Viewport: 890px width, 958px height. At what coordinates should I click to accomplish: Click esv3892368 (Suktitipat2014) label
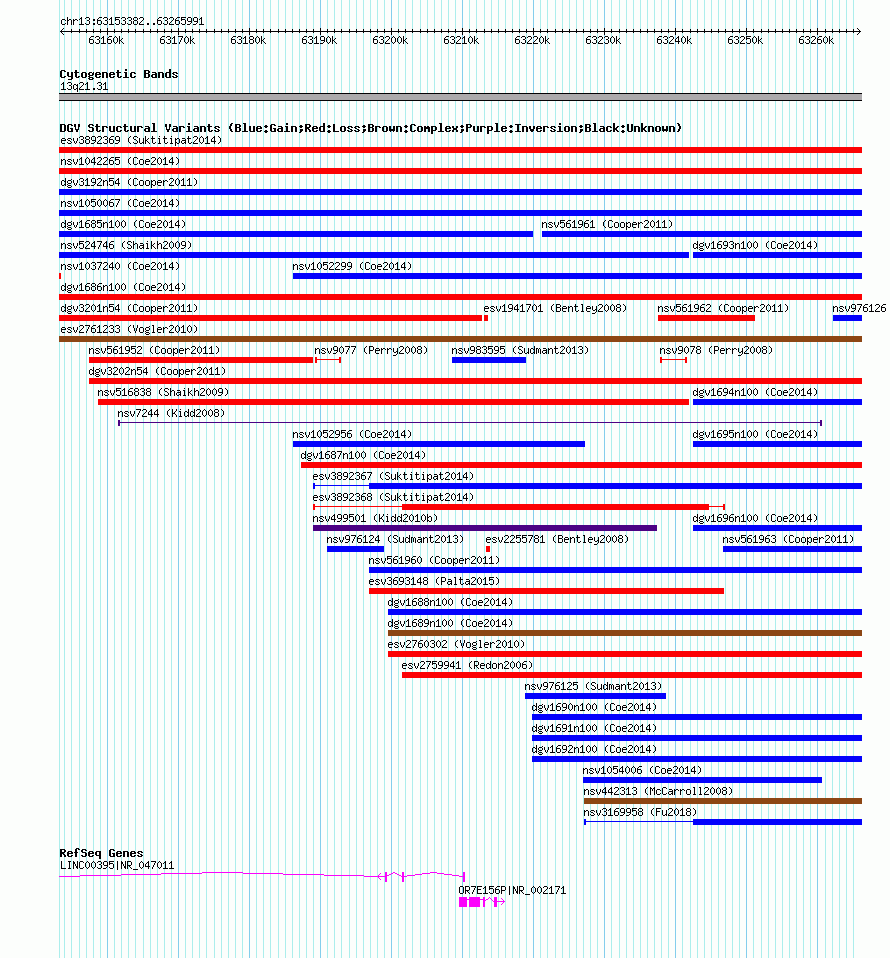393,497
